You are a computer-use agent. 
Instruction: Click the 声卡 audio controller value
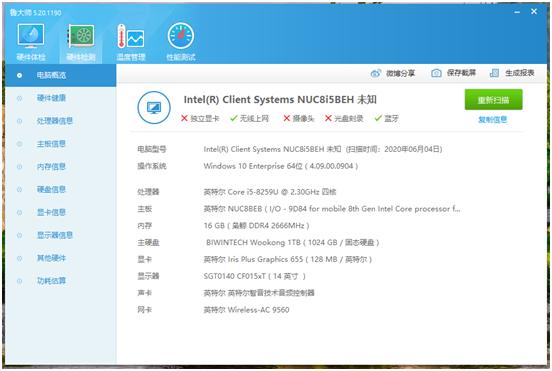point(259,293)
